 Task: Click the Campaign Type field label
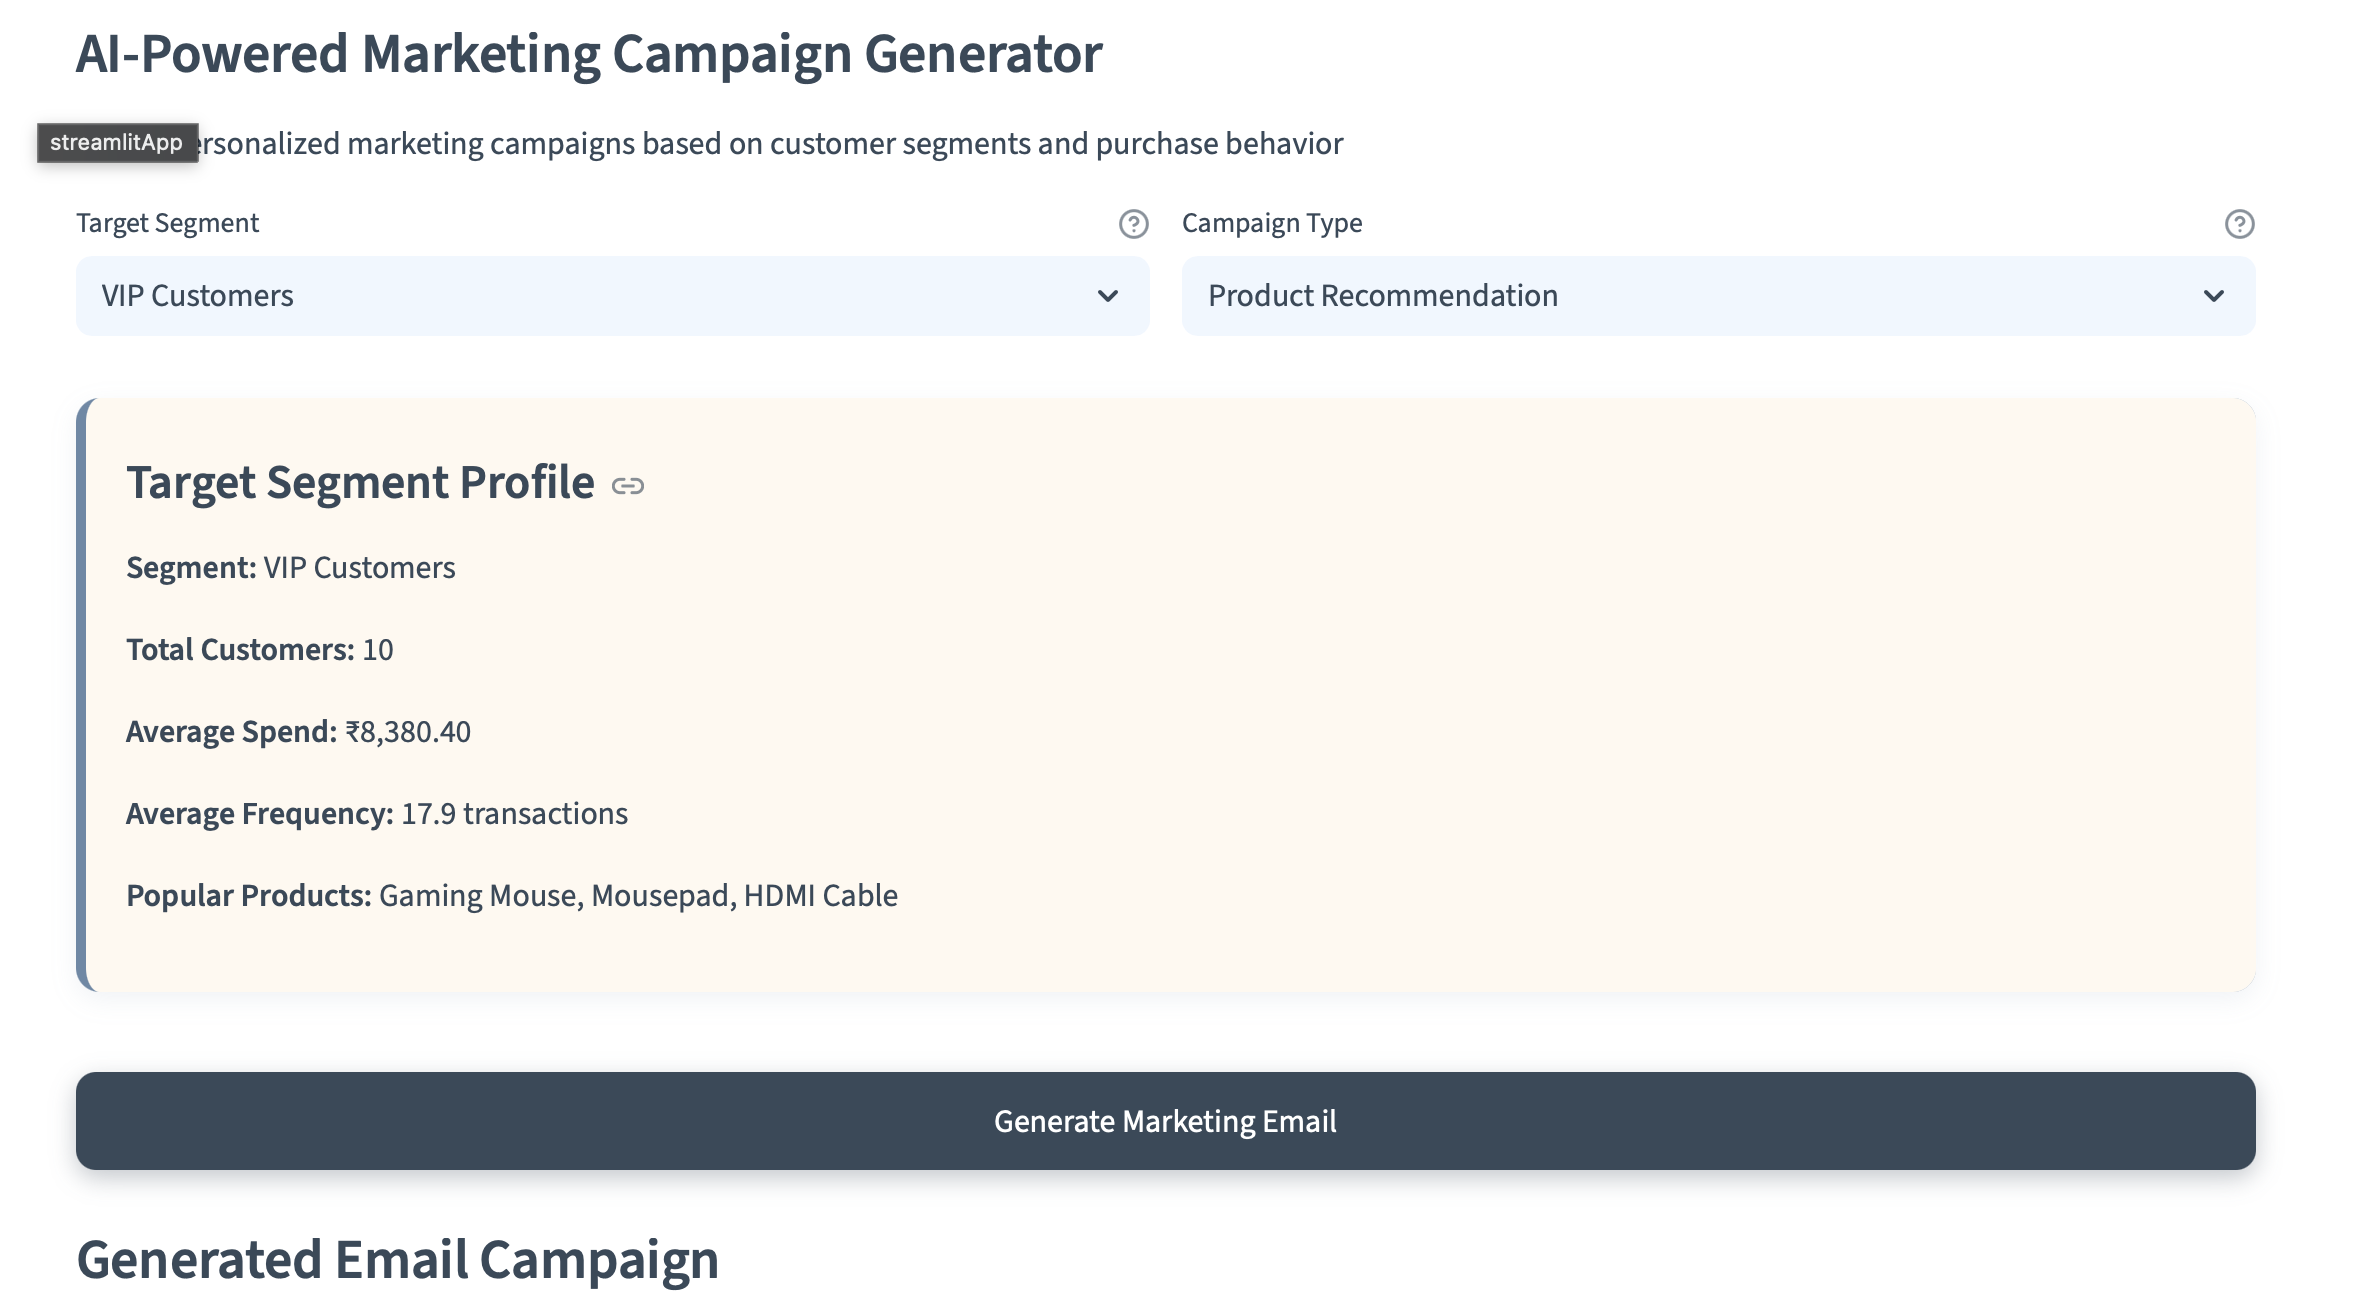tap(1271, 223)
